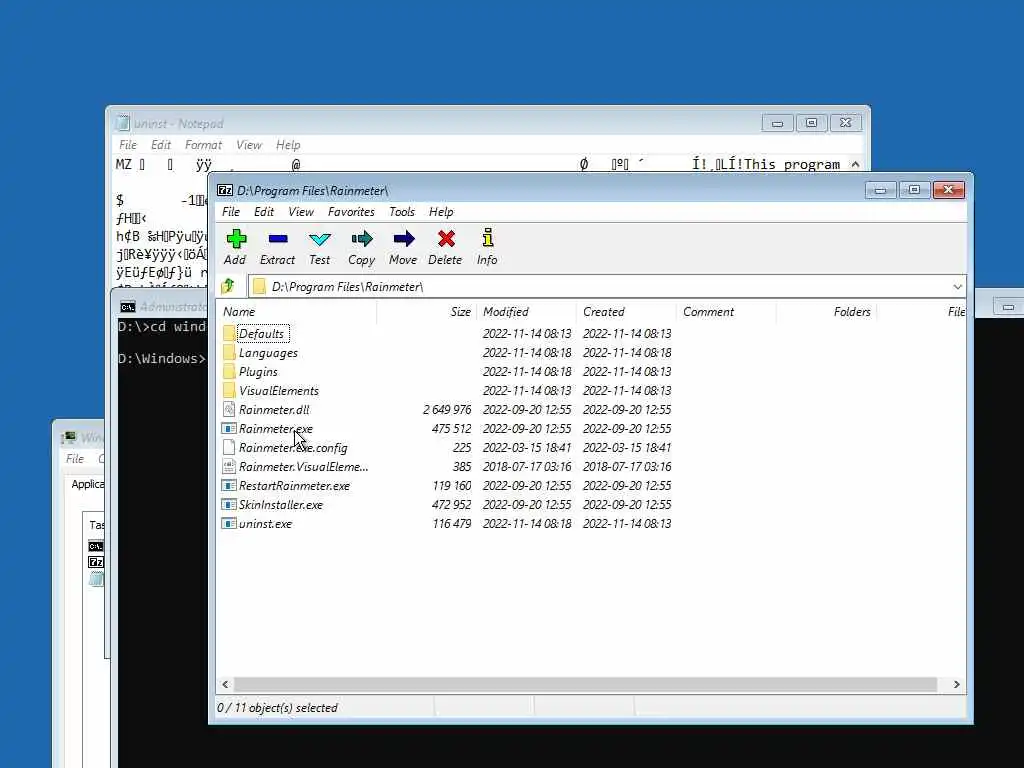1024x768 pixels.
Task: Open Notepad's Help menu
Action: click(x=288, y=145)
